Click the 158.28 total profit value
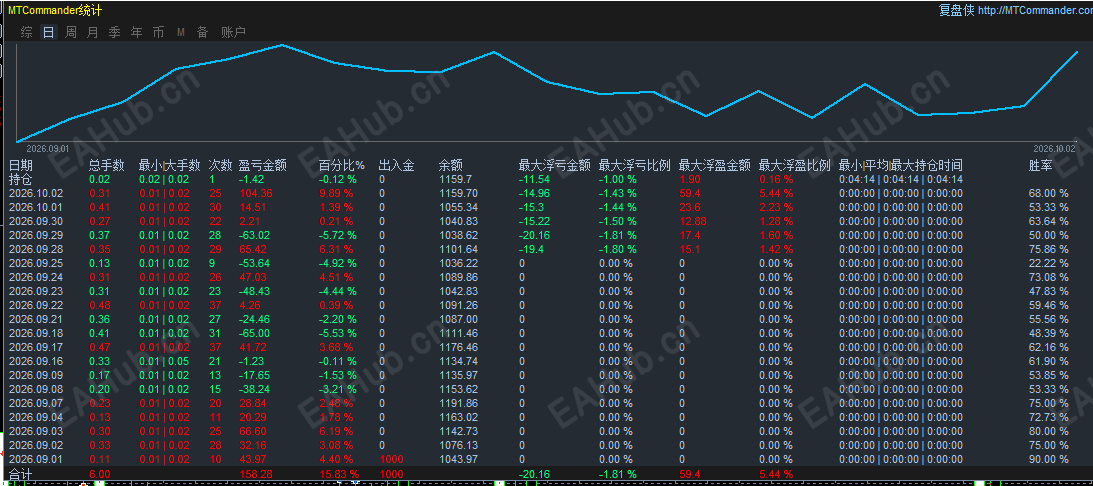Viewport: 1093px width, 486px height. [255, 474]
